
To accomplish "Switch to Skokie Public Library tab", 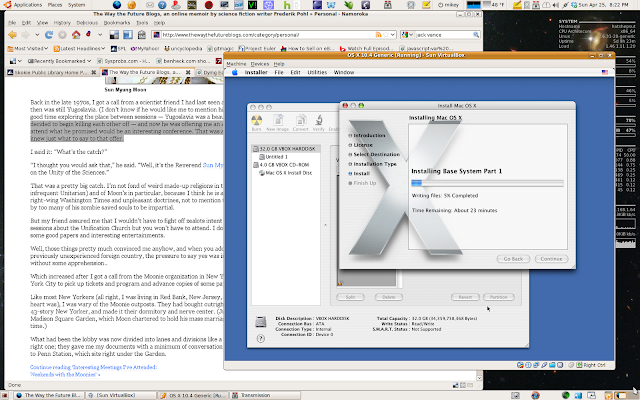I will (x=51, y=72).
